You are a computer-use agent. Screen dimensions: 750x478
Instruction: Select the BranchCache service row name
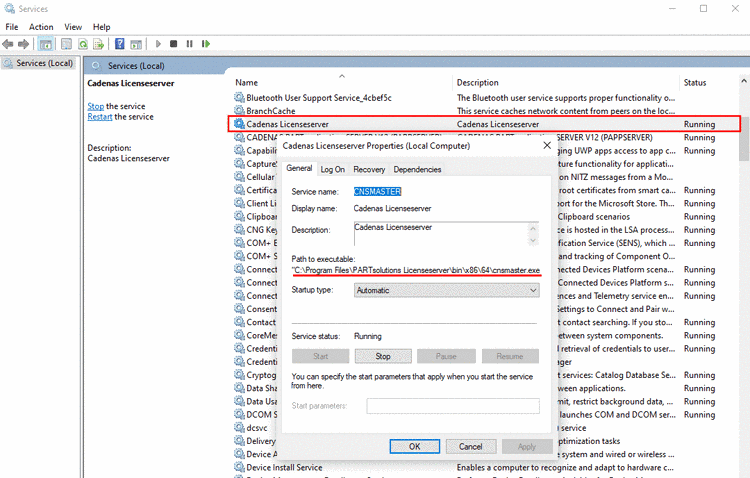(x=271, y=111)
